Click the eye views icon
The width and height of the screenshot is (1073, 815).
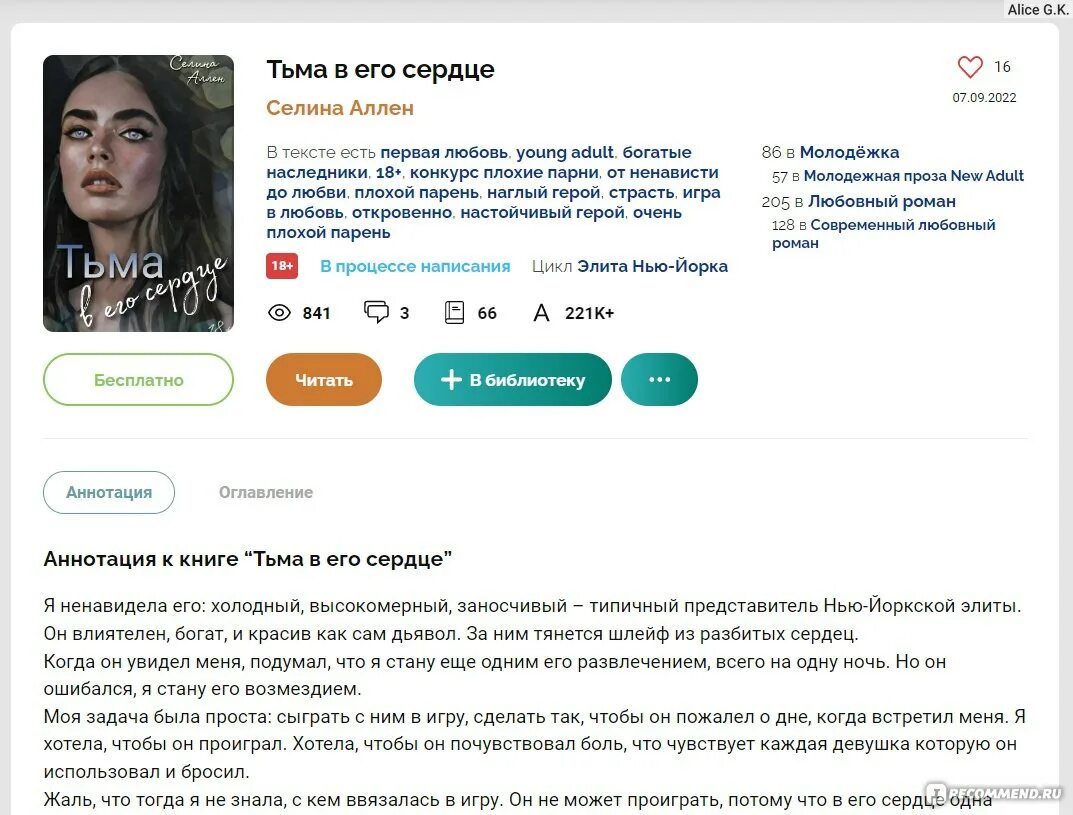pyautogui.click(x=279, y=313)
